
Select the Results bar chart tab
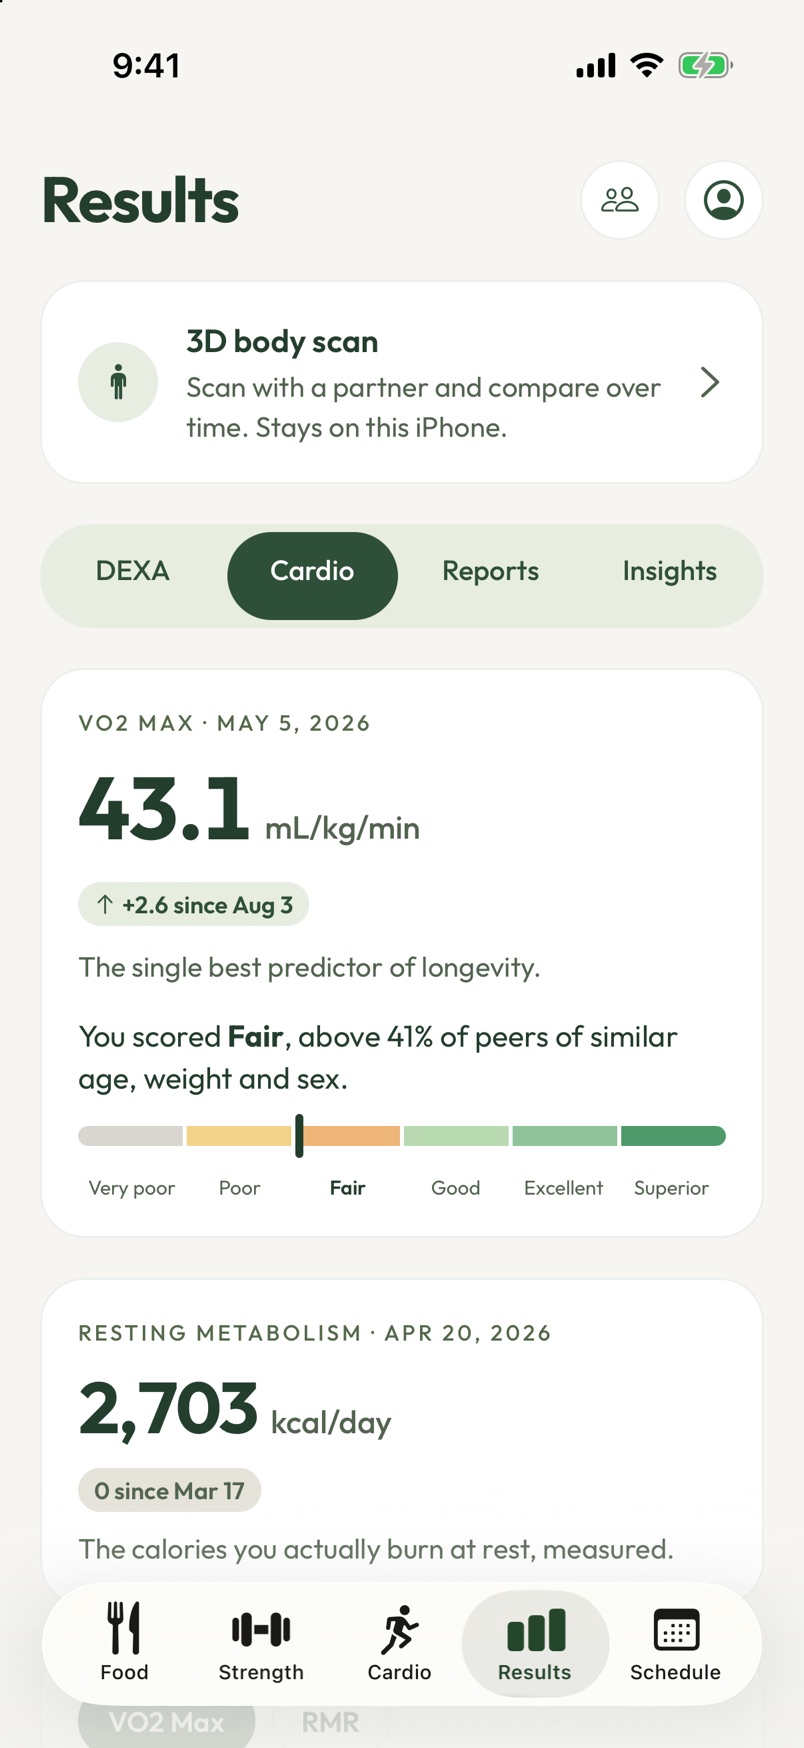click(535, 1643)
